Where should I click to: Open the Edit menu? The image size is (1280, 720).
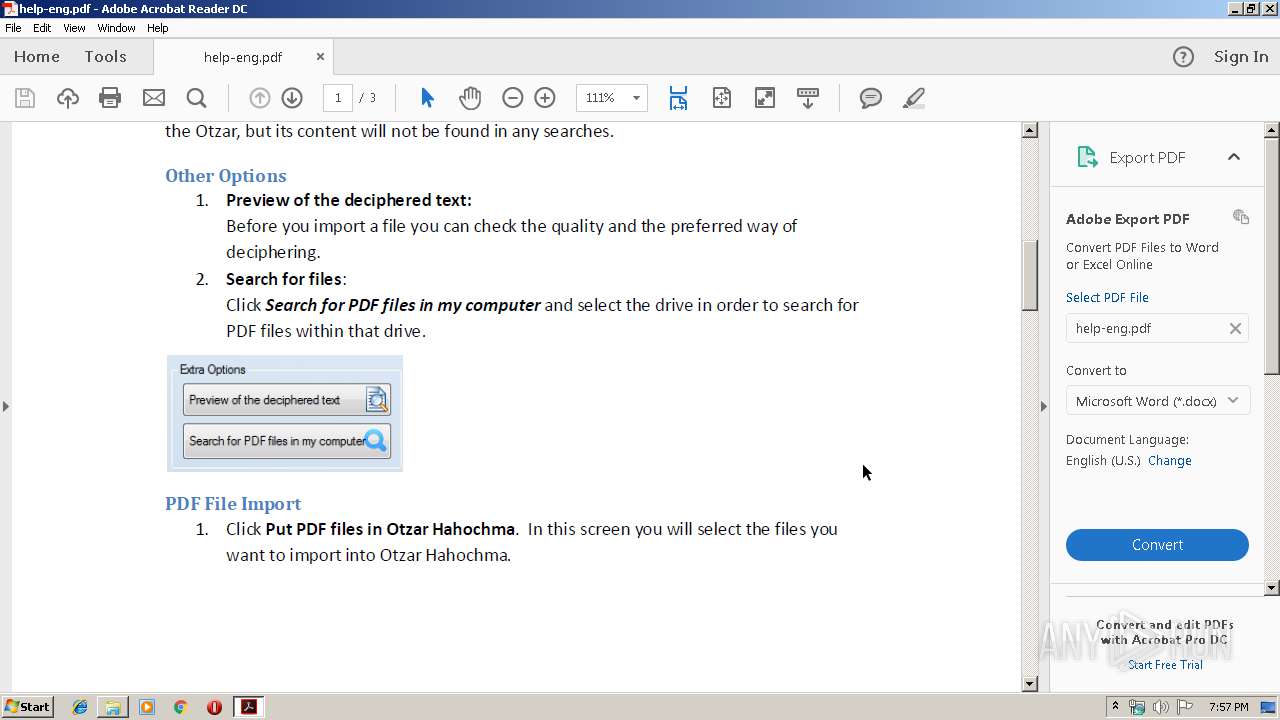point(42,28)
